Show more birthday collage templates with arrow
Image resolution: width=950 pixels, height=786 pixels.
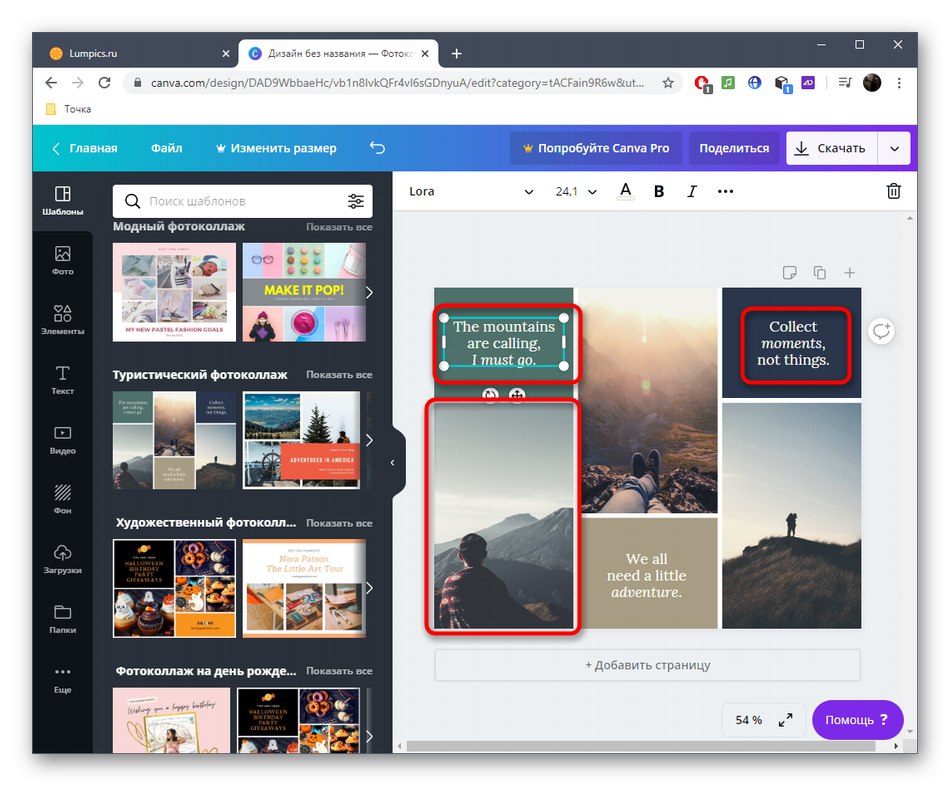point(369,736)
